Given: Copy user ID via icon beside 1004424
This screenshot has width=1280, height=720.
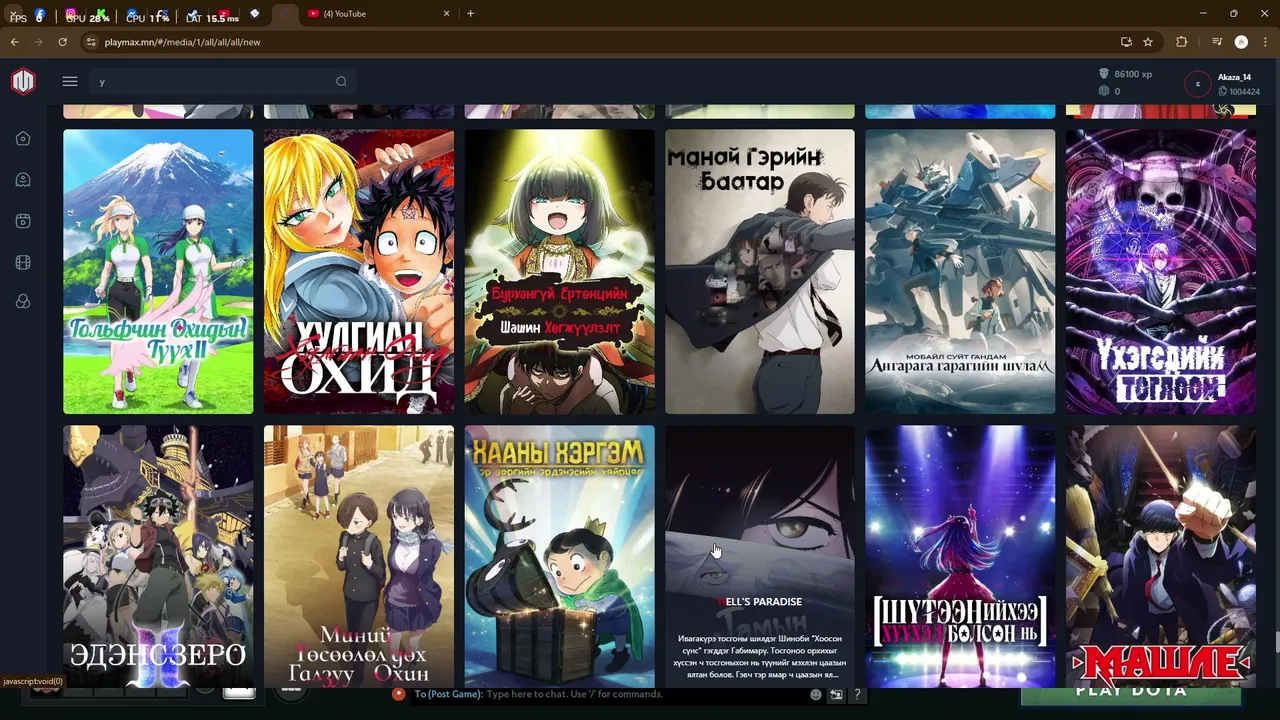Looking at the screenshot, I should 1222,92.
